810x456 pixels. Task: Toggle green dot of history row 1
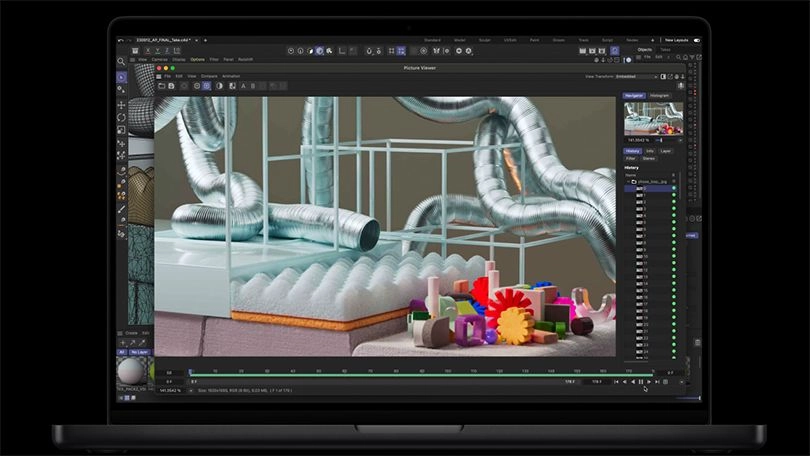tap(674, 195)
